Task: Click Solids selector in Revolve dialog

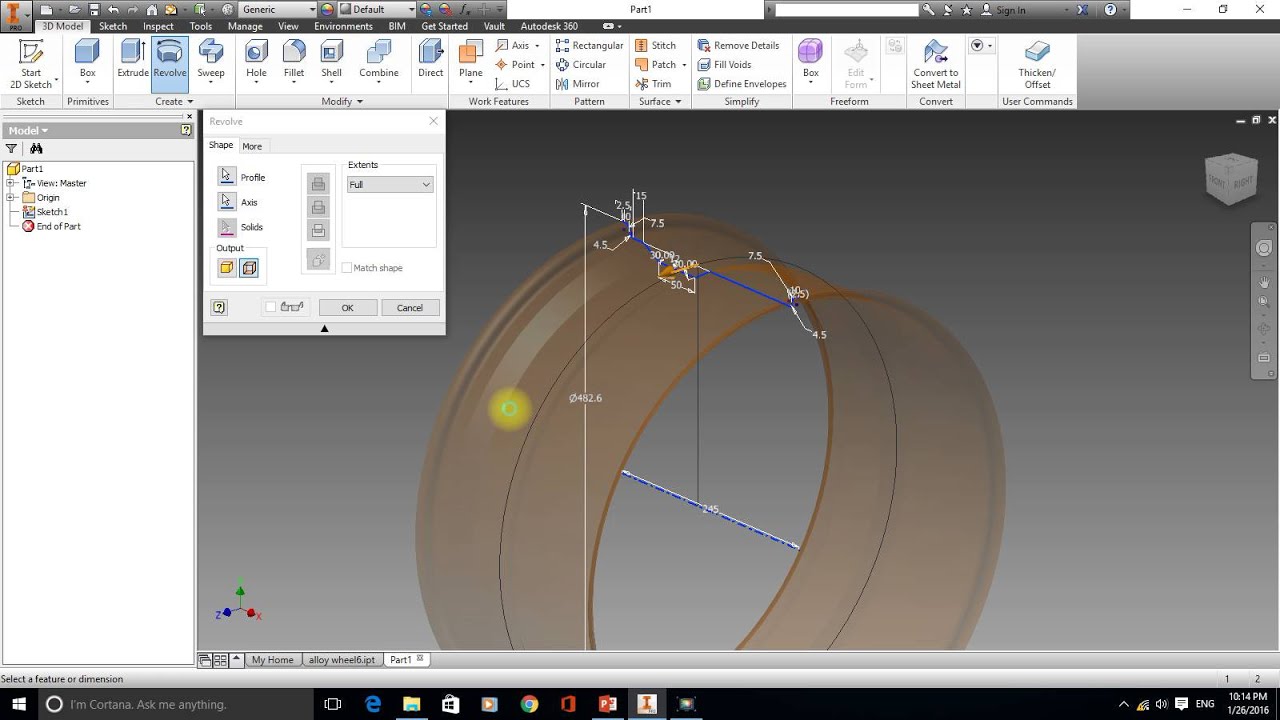Action: (x=228, y=227)
